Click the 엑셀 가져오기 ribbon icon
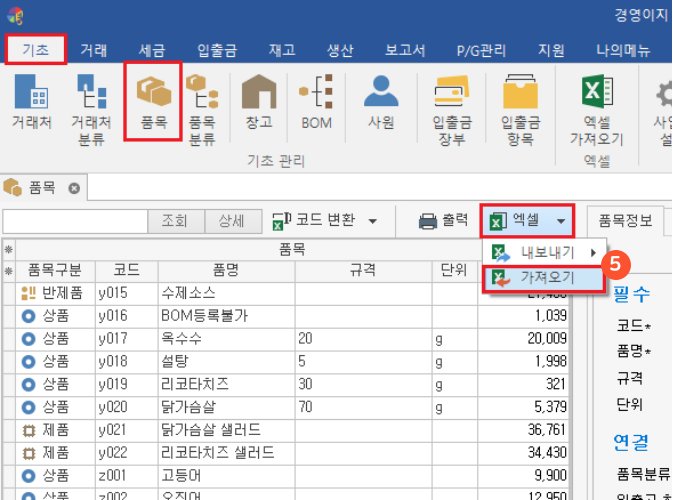The height and width of the screenshot is (500, 700). [x=596, y=108]
